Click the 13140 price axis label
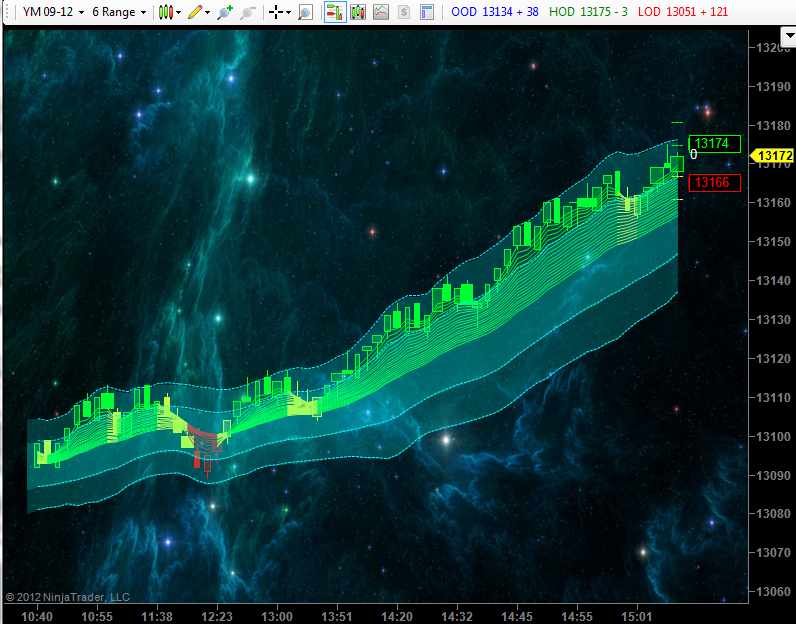796x624 pixels. point(773,280)
